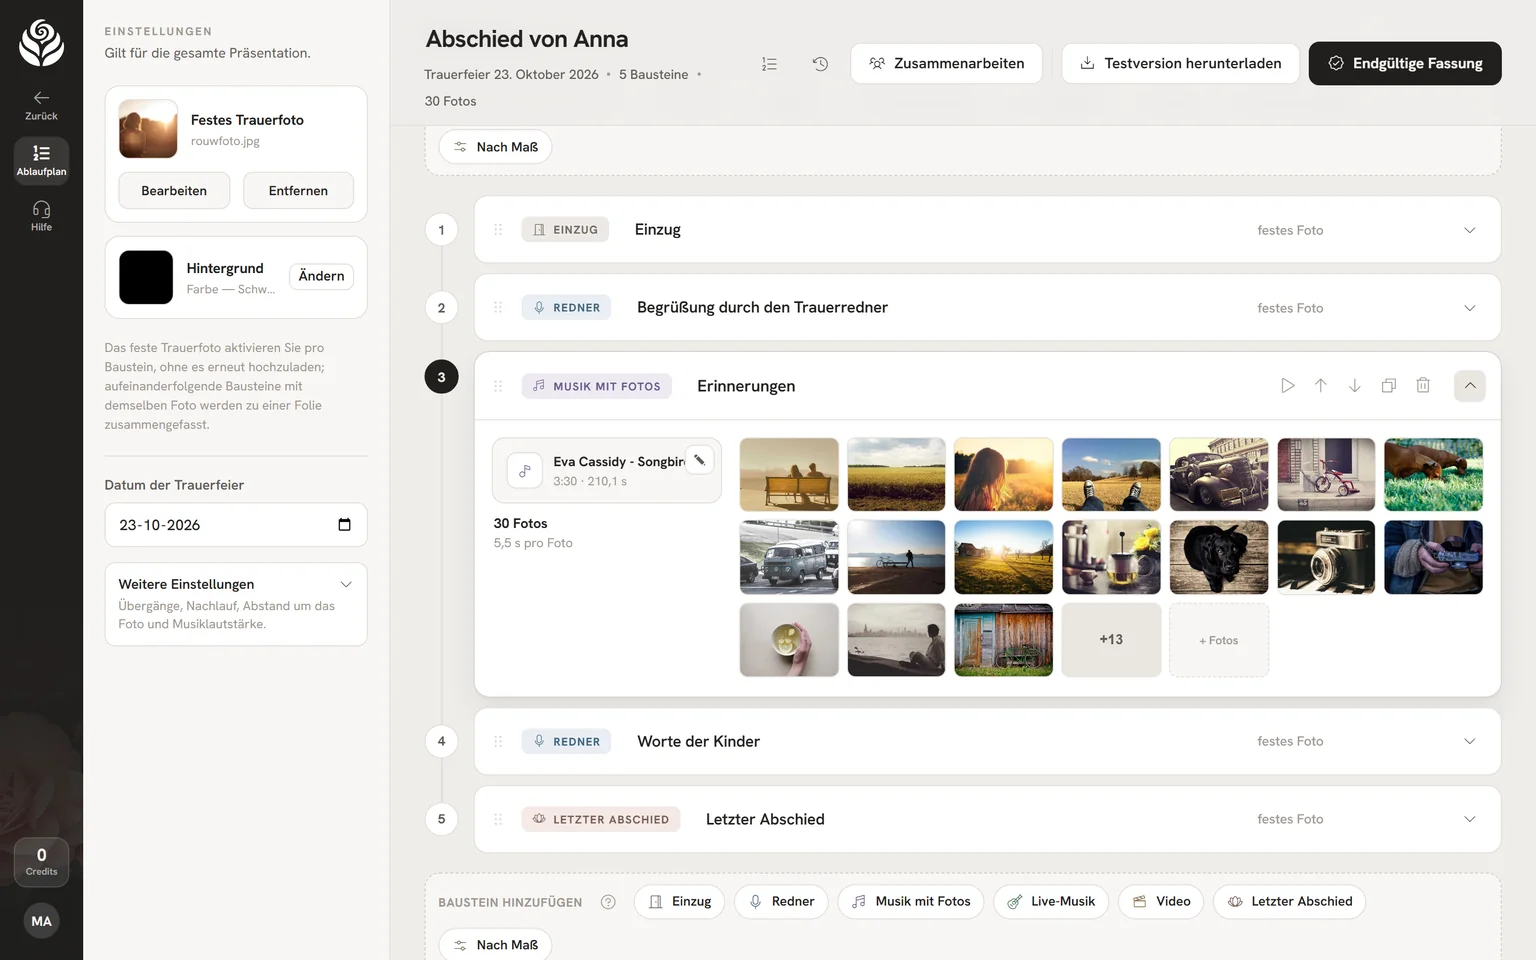Click Zusammenarbeiten button
This screenshot has width=1536, height=960.
click(x=946, y=63)
